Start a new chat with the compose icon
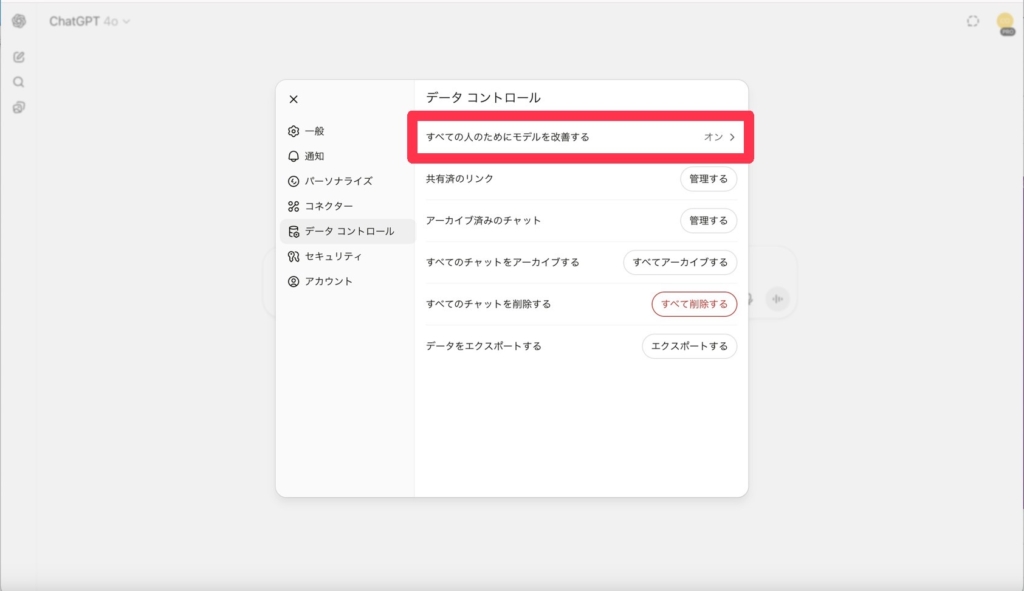This screenshot has width=1024, height=591. coord(19,57)
